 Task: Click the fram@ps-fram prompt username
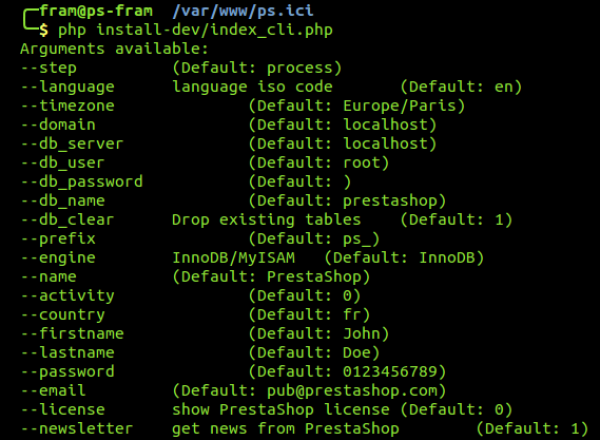(88, 12)
